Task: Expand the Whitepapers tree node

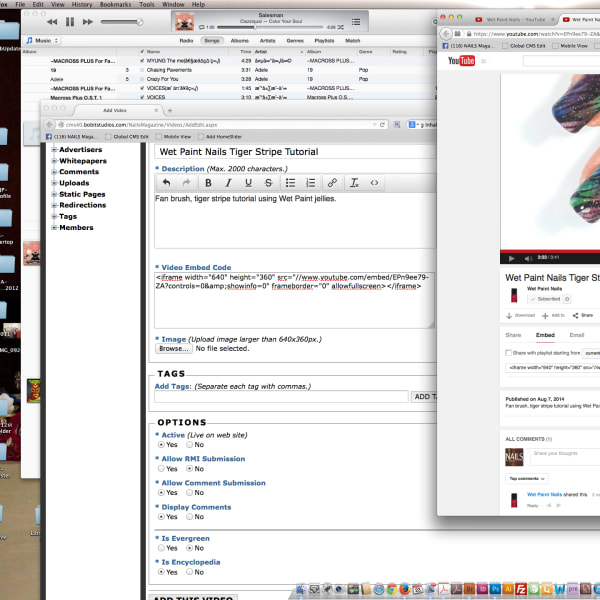Action: click(x=54, y=161)
